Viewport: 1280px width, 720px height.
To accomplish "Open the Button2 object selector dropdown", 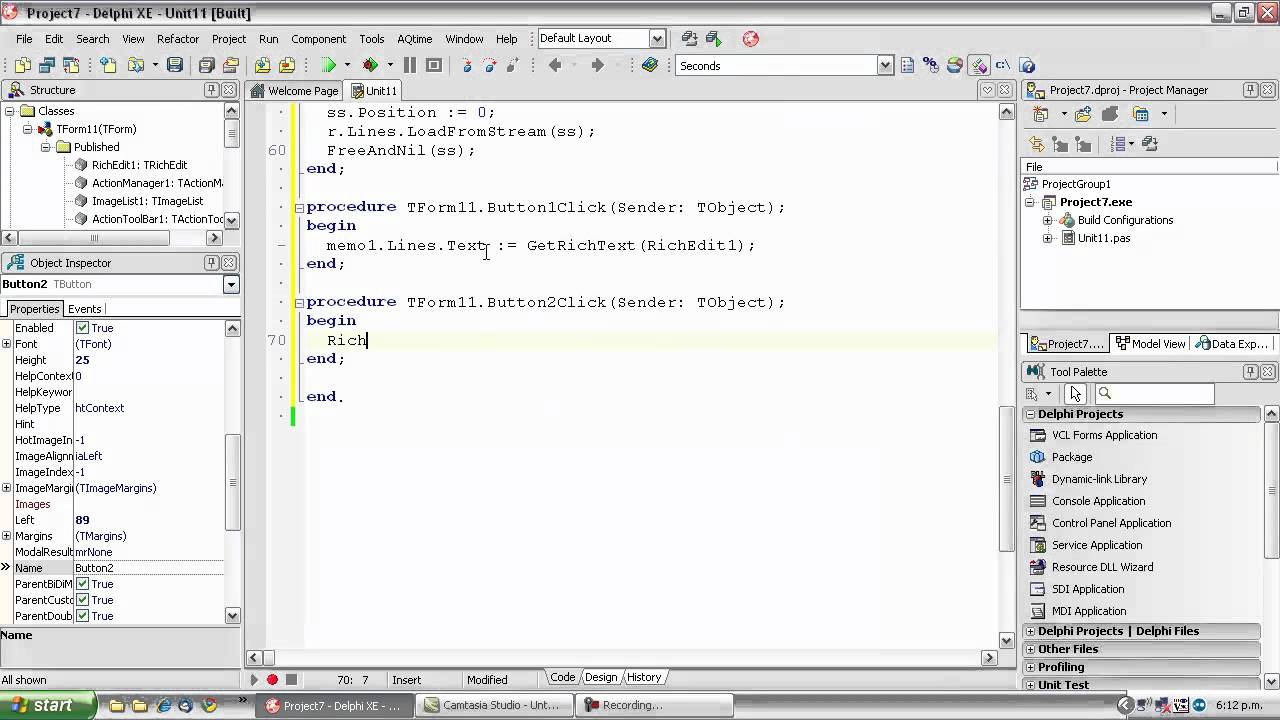I will point(231,285).
